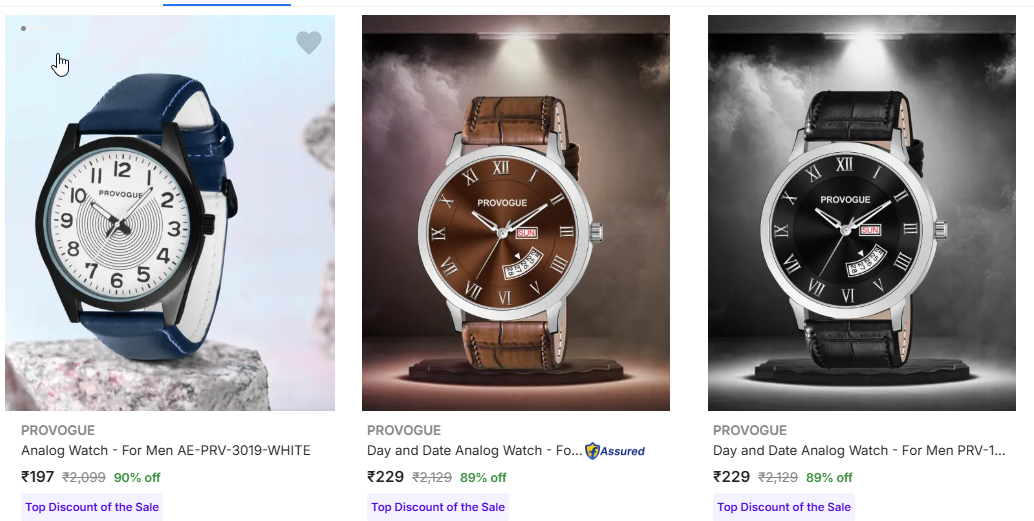Click Top Discount of the Sale under brown watch
This screenshot has width=1034, height=521.
coord(438,507)
